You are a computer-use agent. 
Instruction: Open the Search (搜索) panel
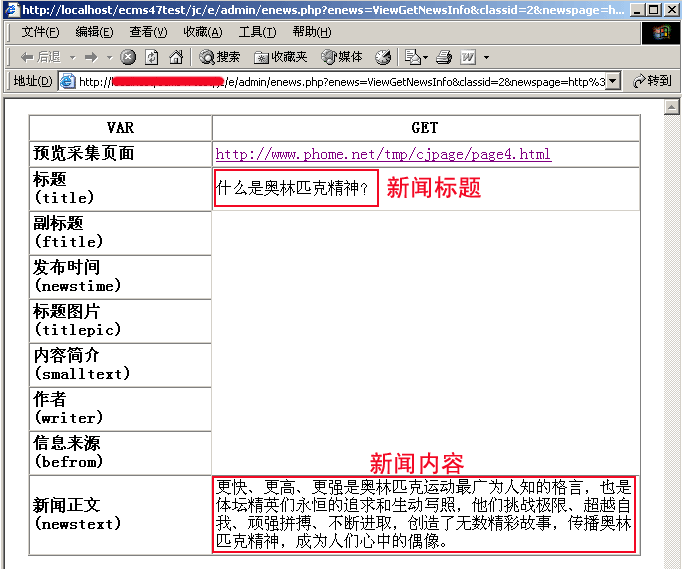point(219,57)
